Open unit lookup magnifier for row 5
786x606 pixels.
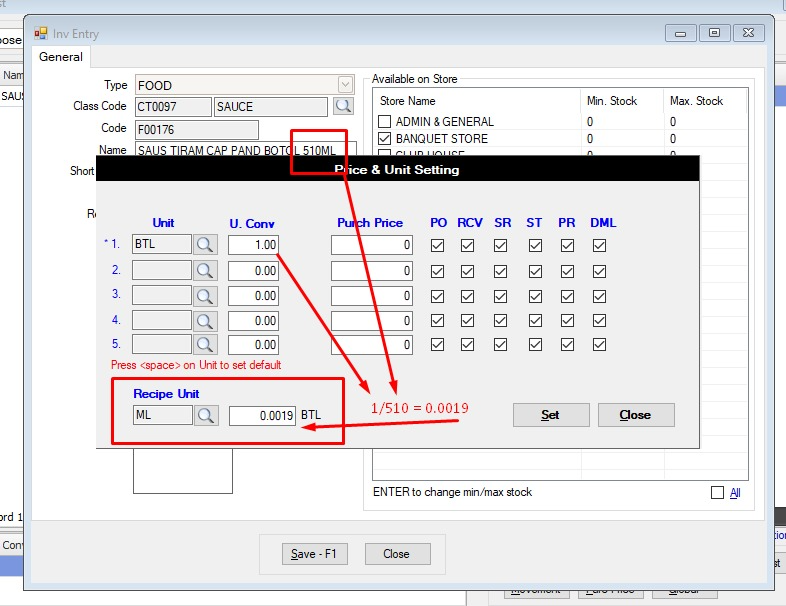(205, 344)
